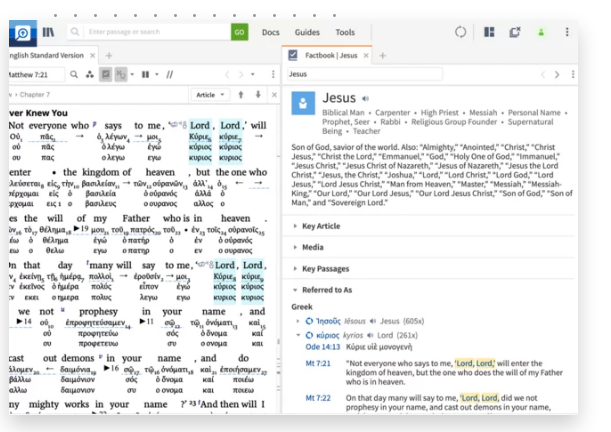Click the magnifier icon in command box
Viewport: 611px width, 432px height.
[75, 32]
